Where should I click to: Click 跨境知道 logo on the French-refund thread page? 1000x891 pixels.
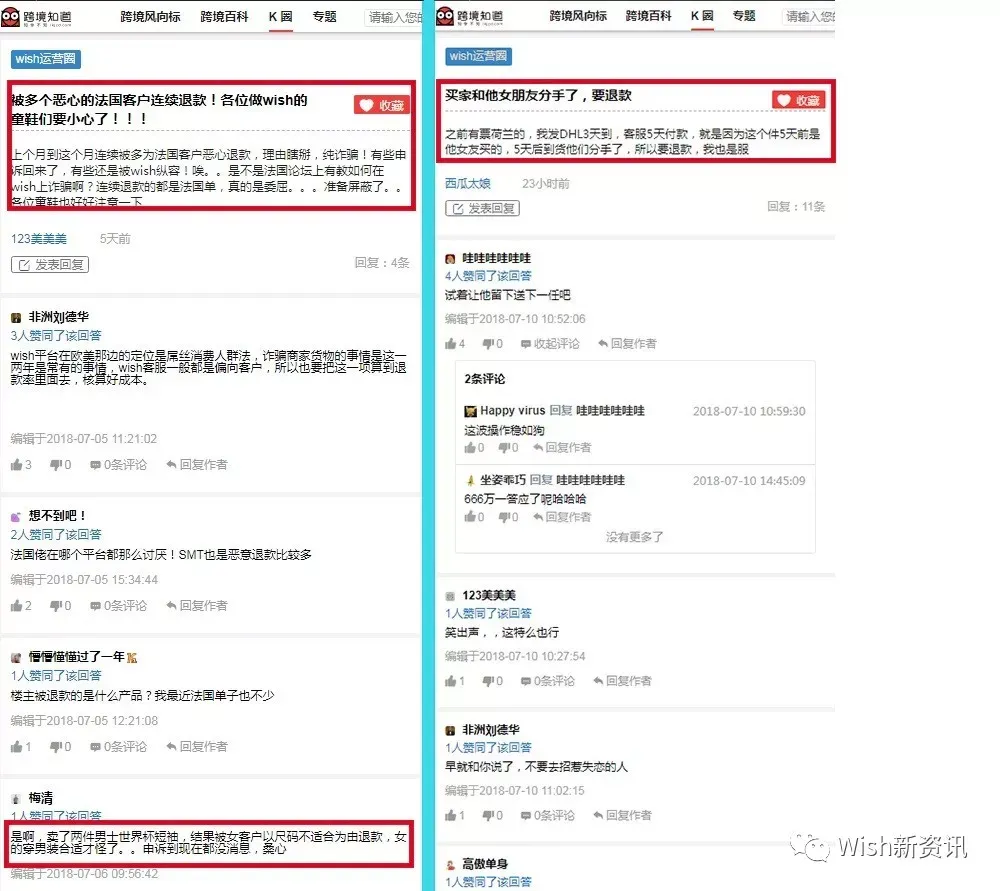[36, 17]
